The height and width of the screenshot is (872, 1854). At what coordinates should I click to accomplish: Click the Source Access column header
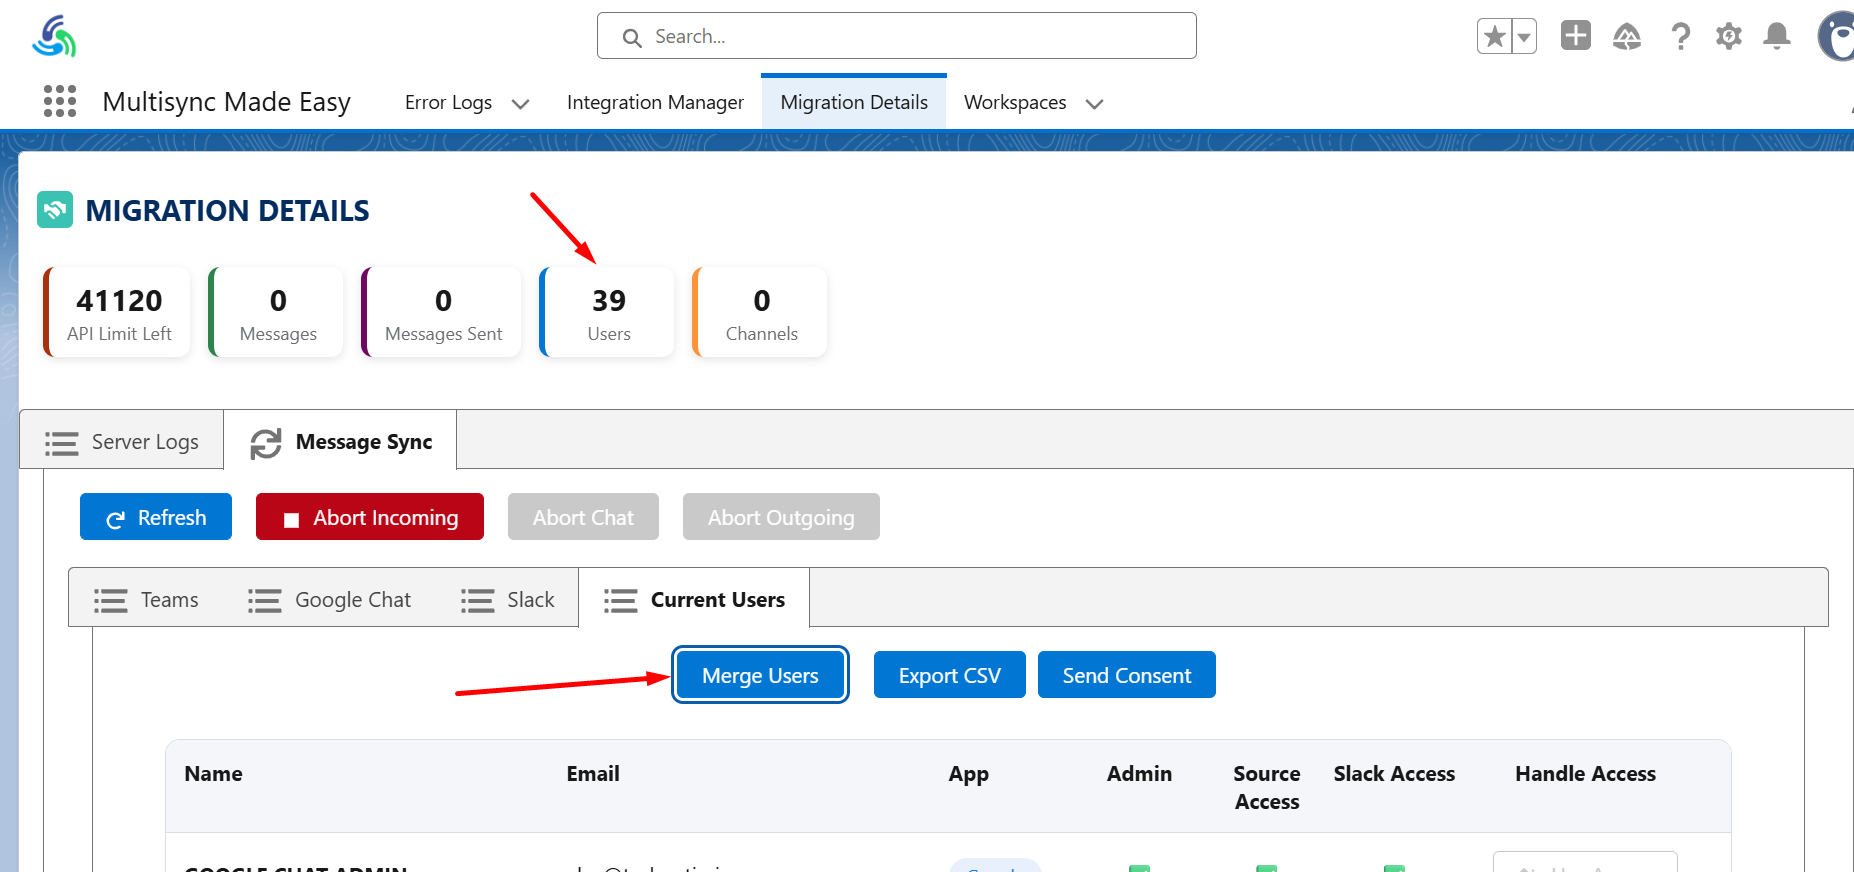1267,787
